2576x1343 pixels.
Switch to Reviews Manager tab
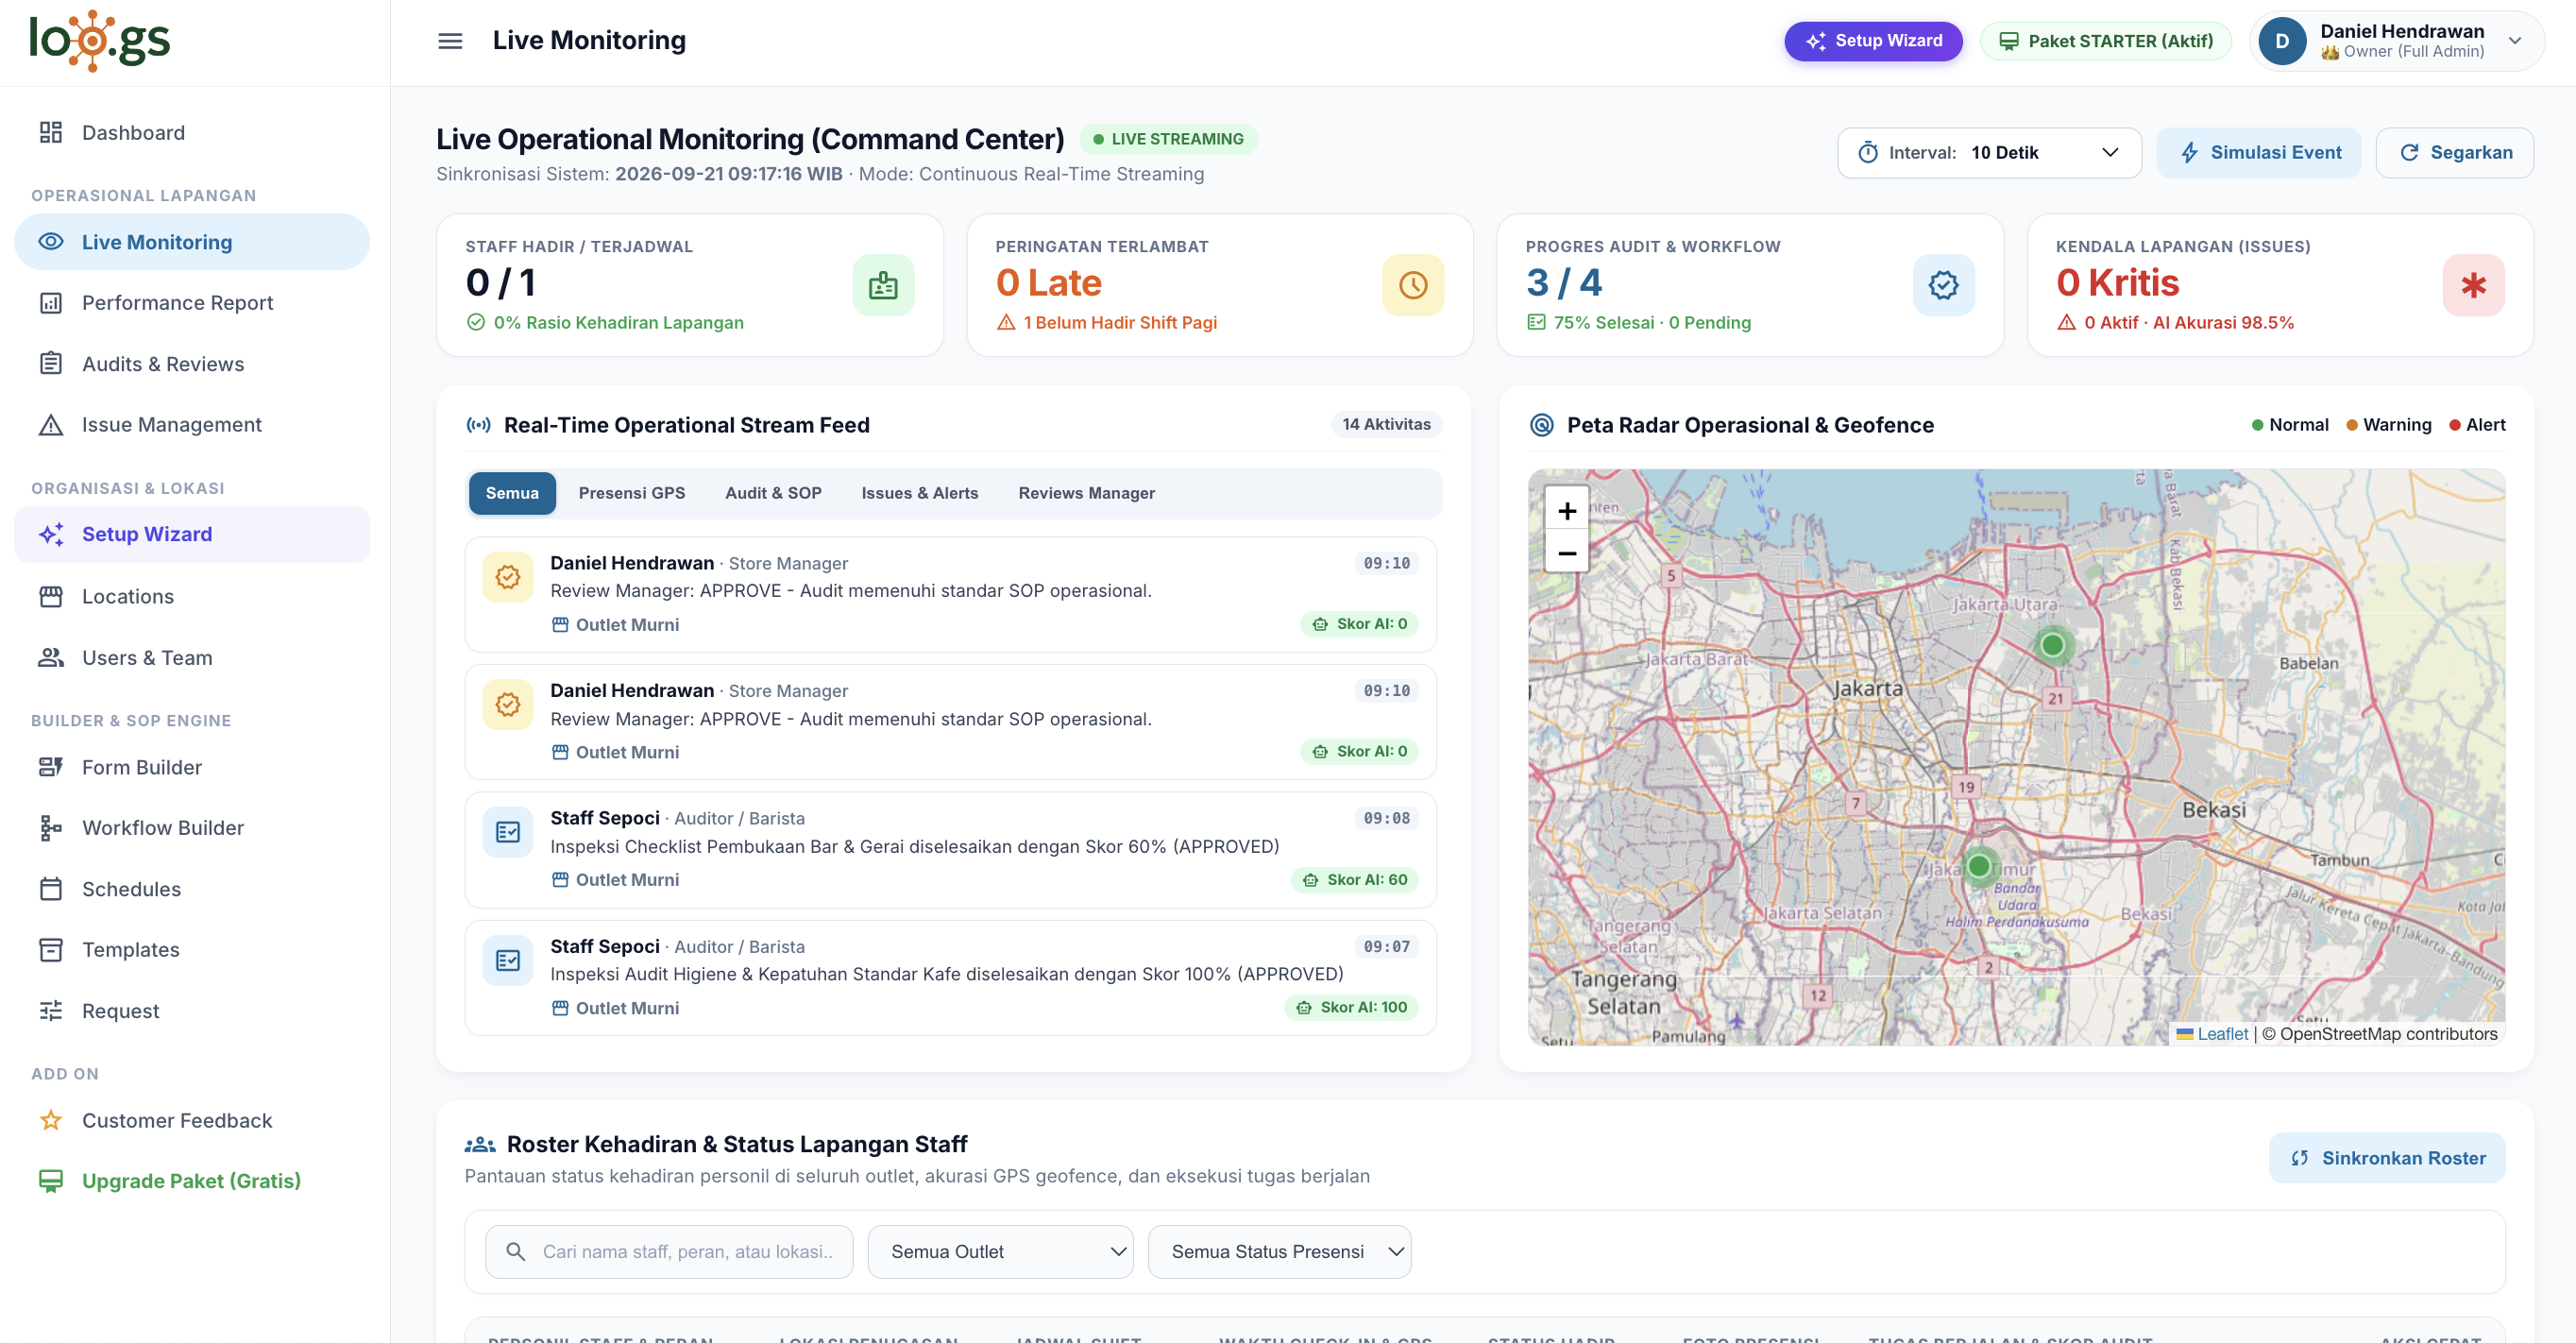[x=1087, y=493]
